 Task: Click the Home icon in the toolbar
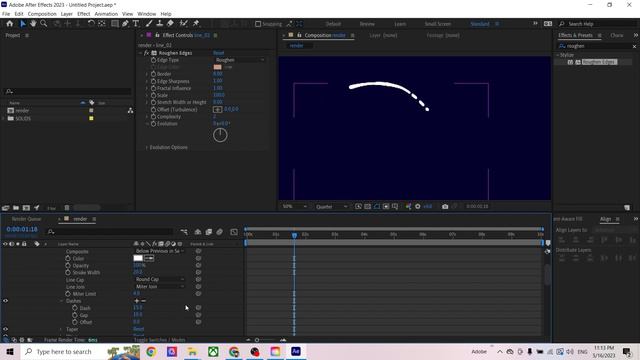[x=9, y=24]
